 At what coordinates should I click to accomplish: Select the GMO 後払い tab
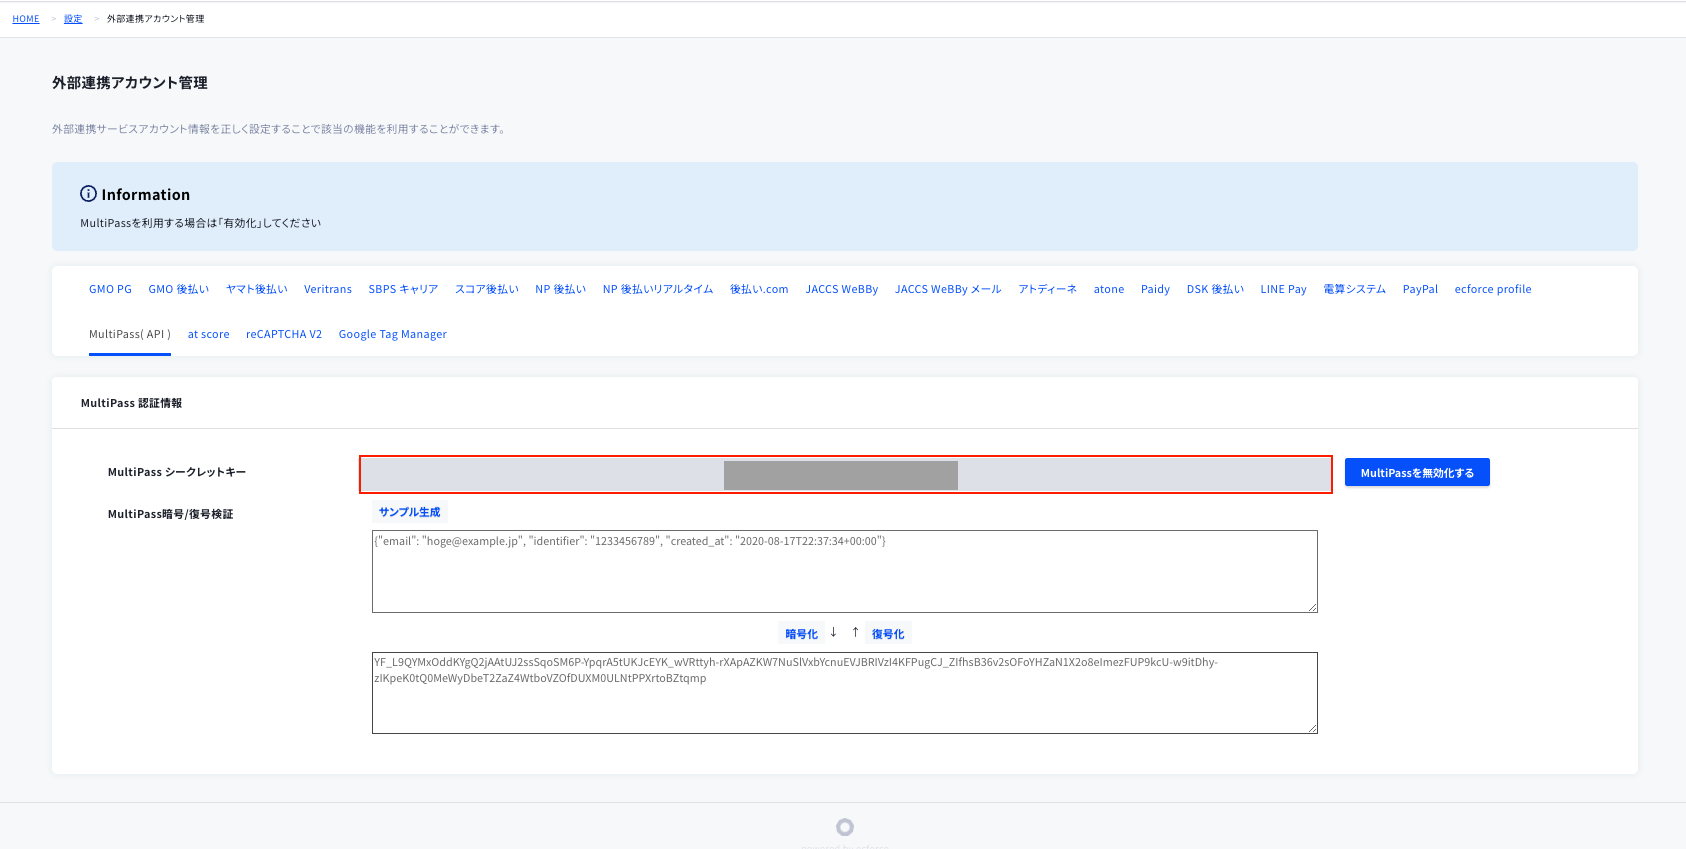[x=179, y=289]
